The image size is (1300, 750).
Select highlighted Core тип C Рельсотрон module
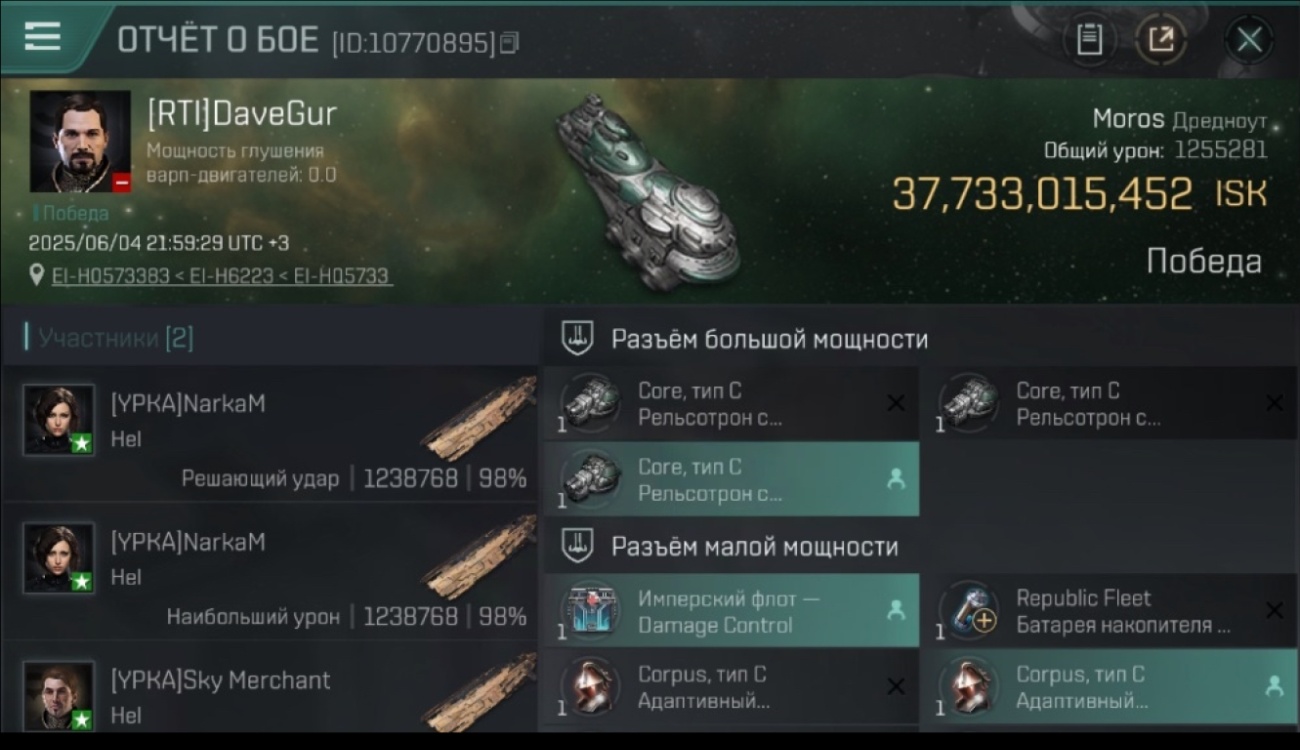731,479
